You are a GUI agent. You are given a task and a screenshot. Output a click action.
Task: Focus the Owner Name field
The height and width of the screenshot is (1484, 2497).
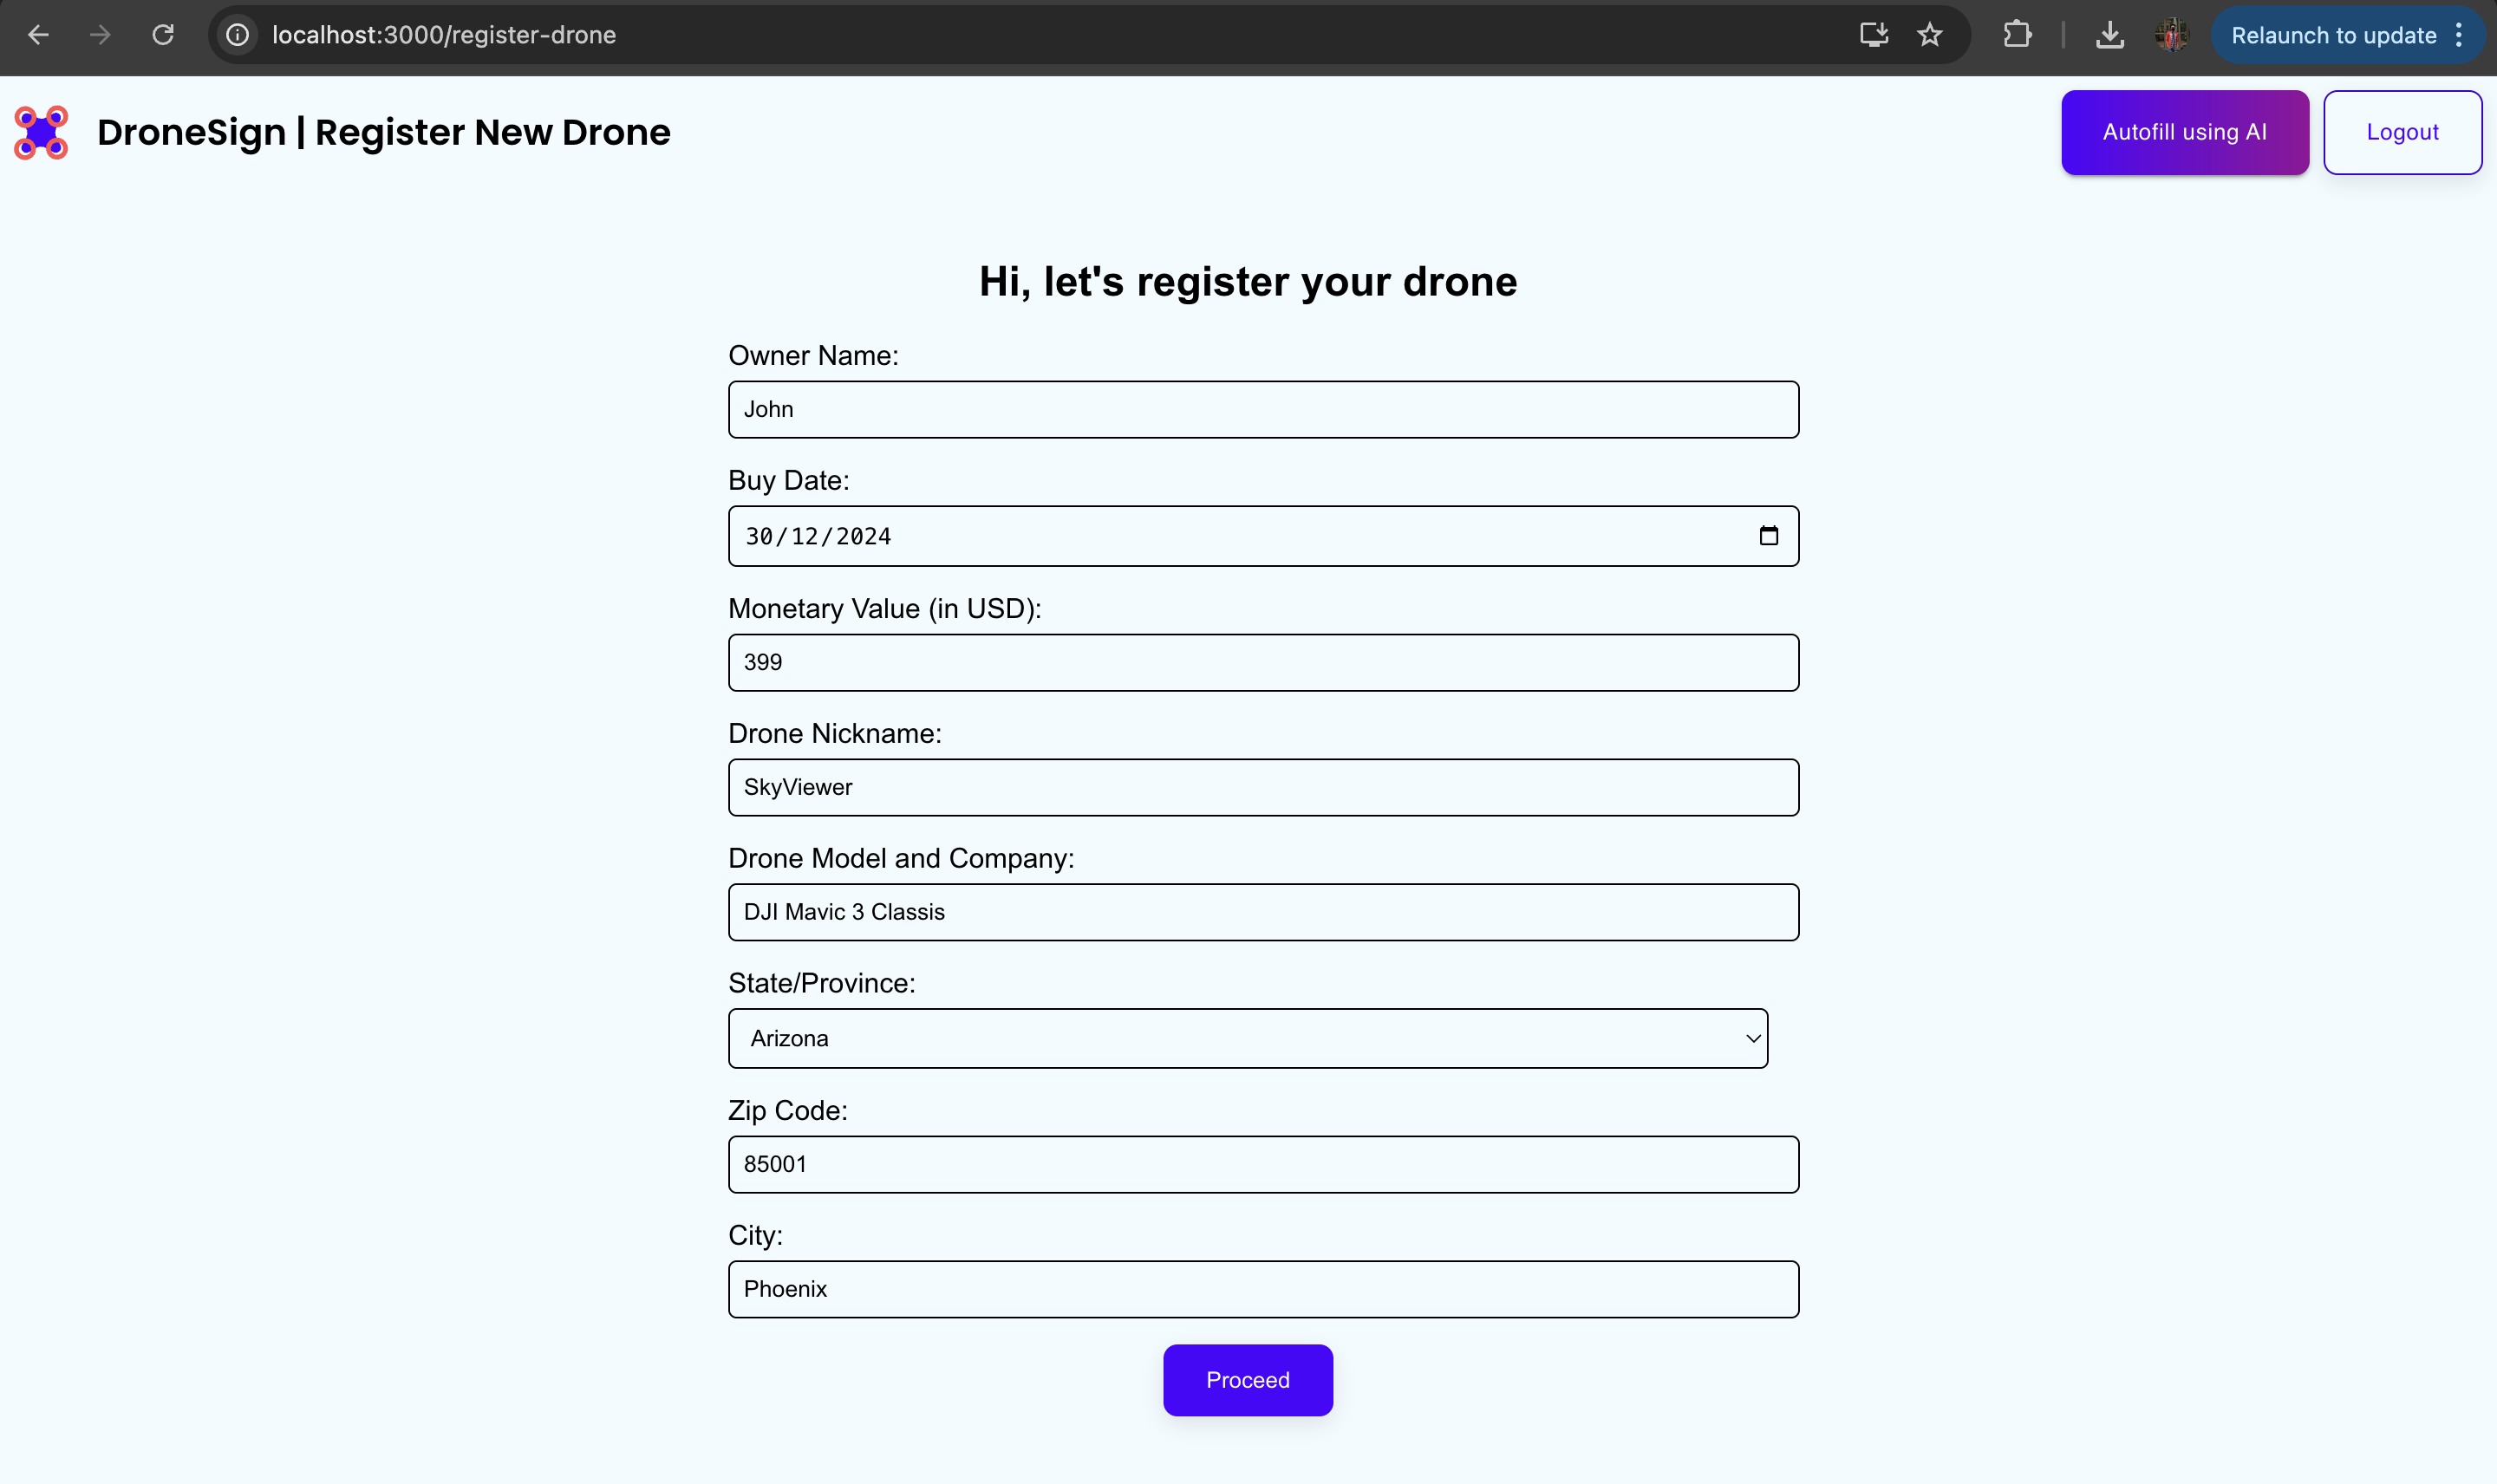point(1262,409)
